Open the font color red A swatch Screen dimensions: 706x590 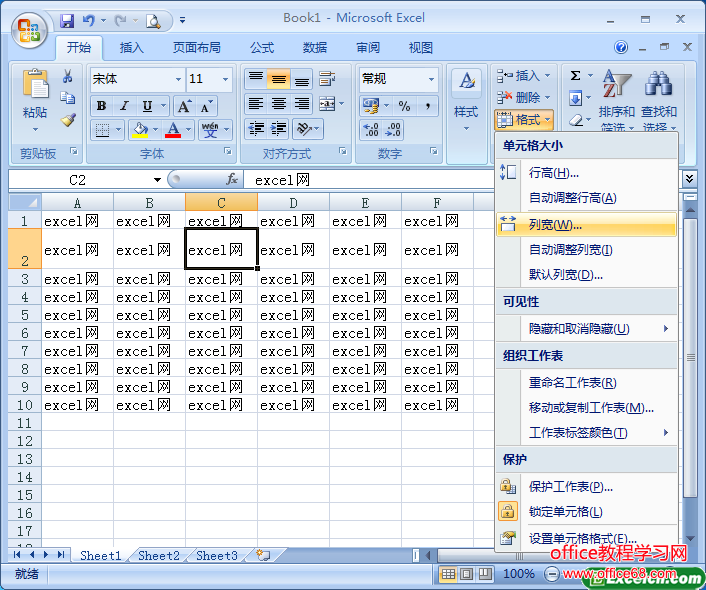click(173, 130)
